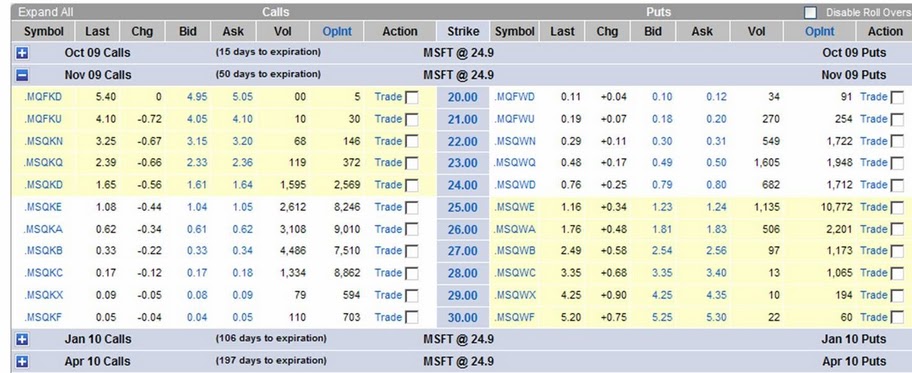This screenshot has height=373, width=912.
Task: Tick the Trade checkbox for call .MSQKD
Action: [x=411, y=186]
